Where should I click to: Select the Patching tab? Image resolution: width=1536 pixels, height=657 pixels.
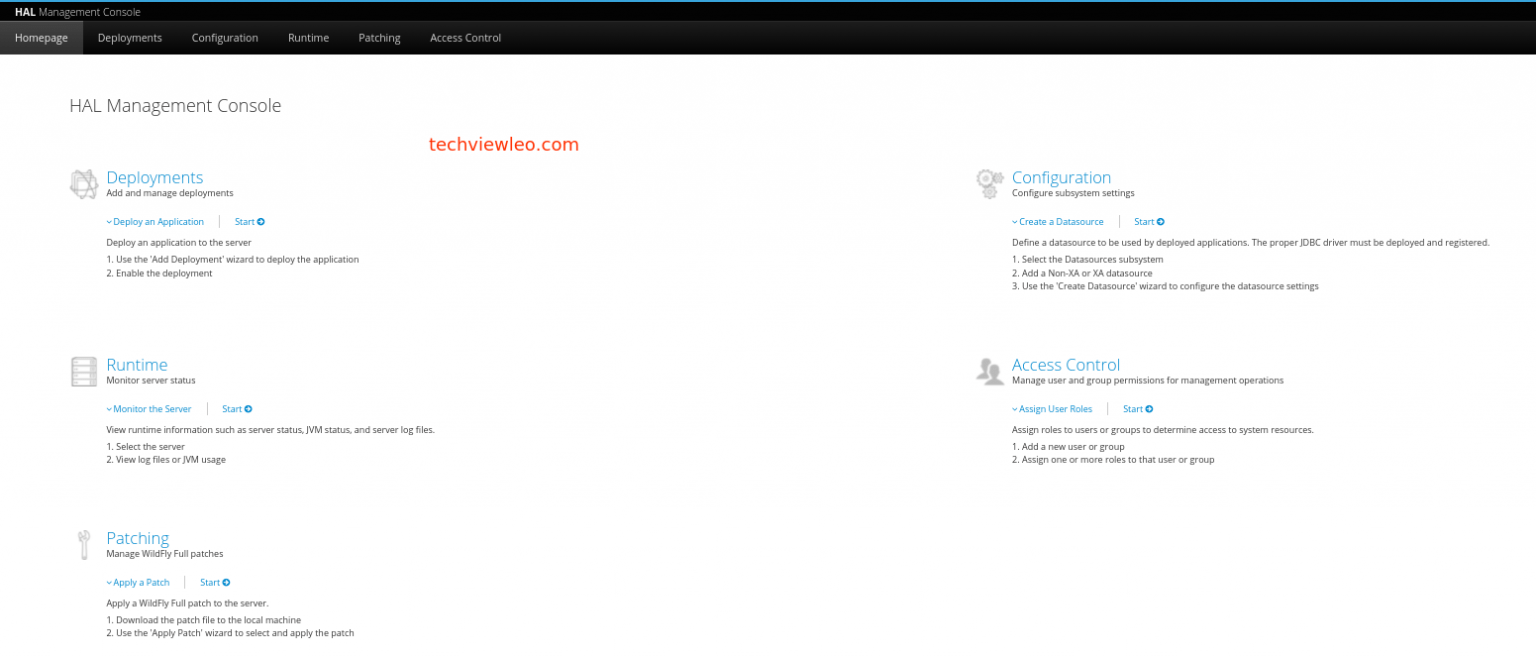379,37
